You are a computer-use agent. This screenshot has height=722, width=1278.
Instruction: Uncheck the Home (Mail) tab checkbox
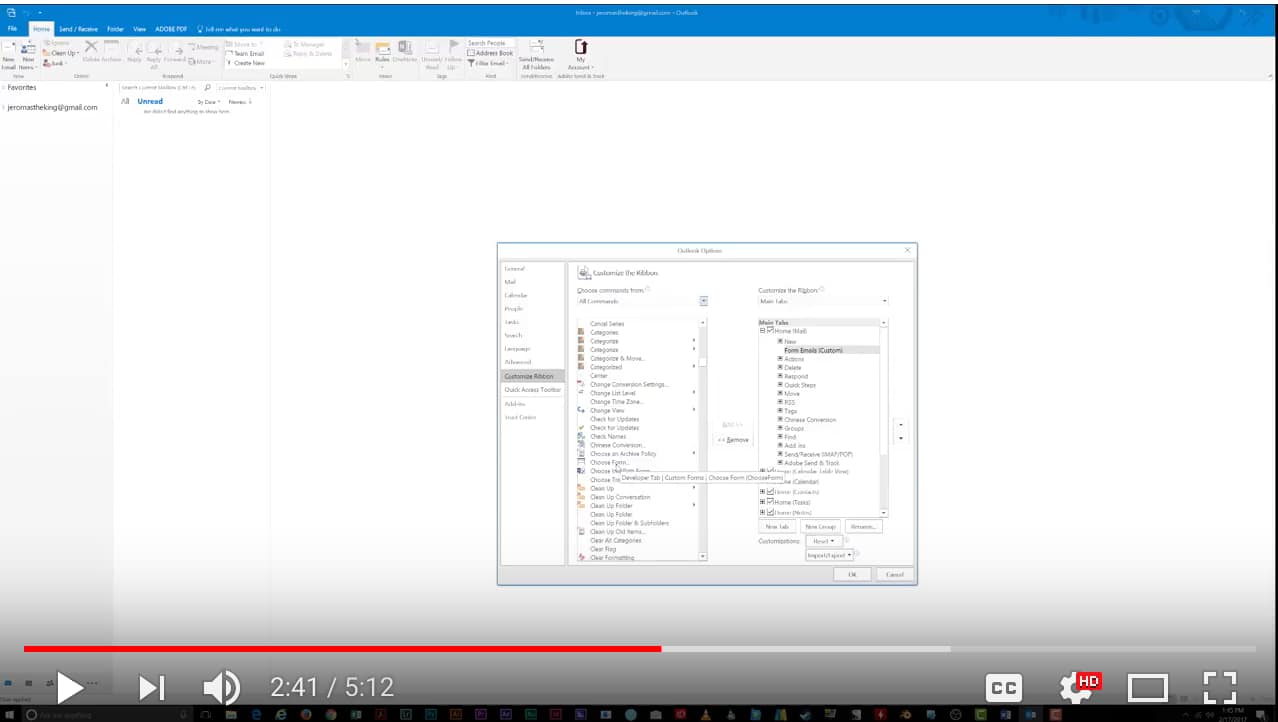coord(770,331)
